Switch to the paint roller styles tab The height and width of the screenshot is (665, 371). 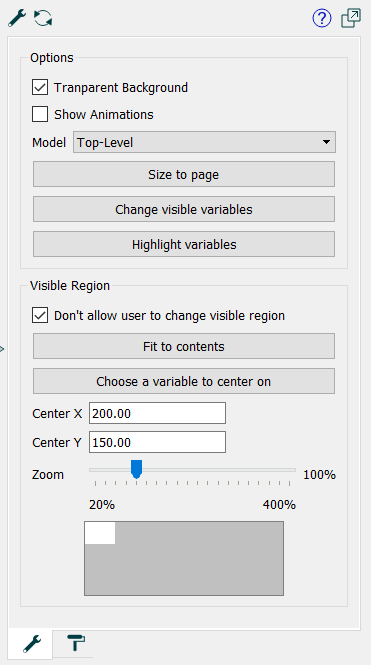click(x=75, y=643)
